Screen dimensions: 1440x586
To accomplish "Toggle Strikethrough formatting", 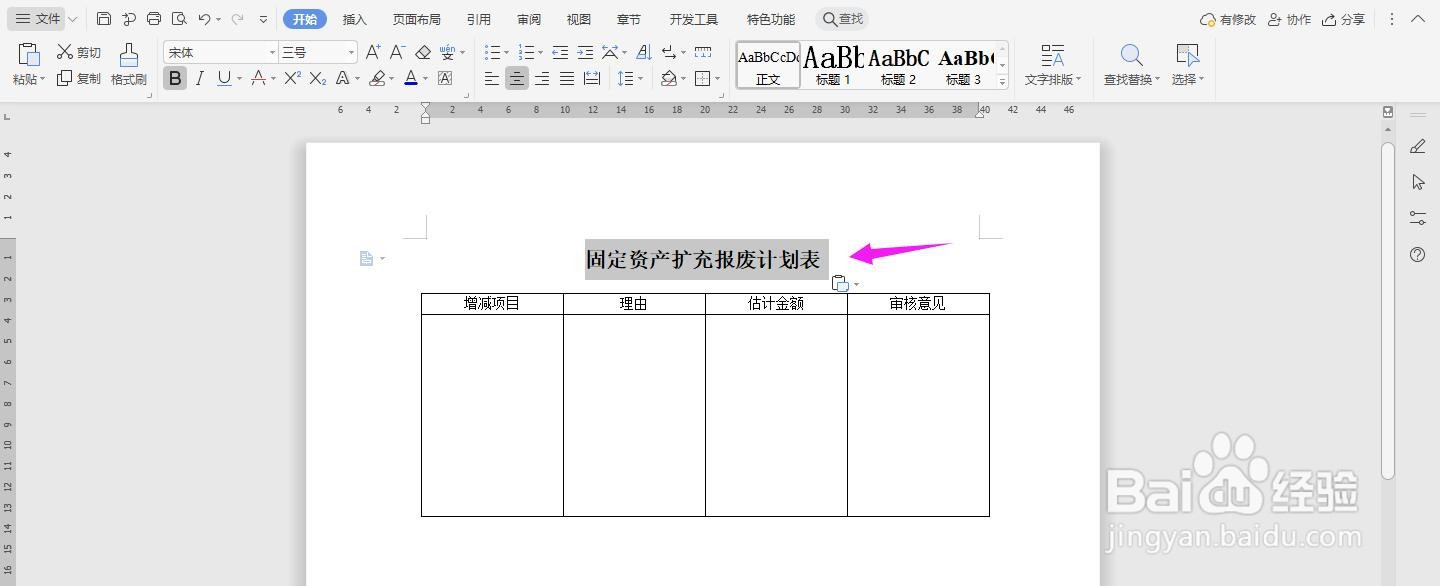I will coord(258,78).
